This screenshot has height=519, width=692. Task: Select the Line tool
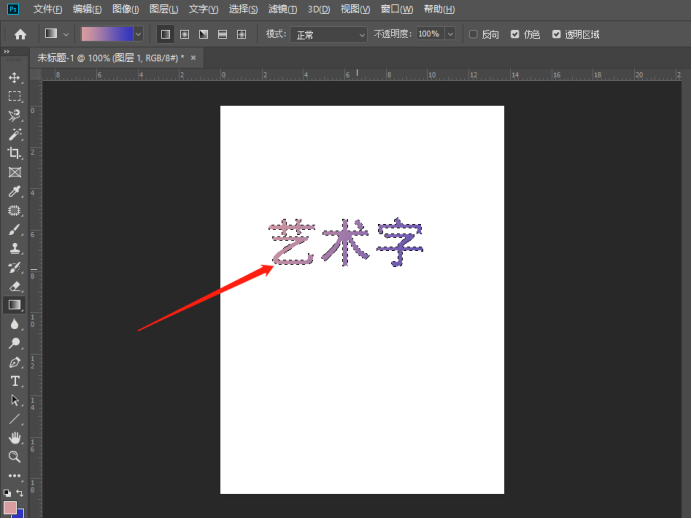point(14,419)
